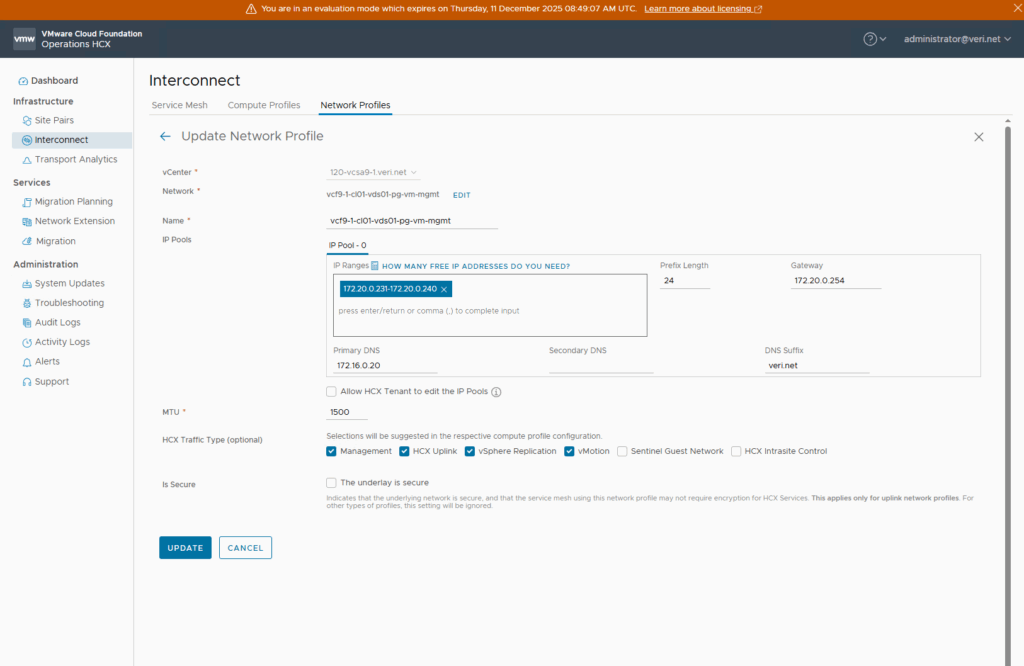The image size is (1024, 666).
Task: Click the UPDATE button
Action: [185, 548]
